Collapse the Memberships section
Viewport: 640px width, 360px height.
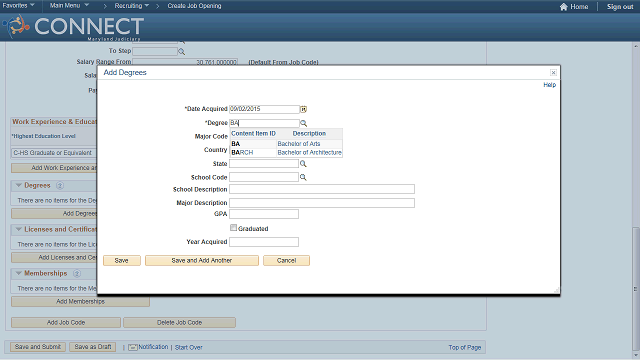(x=18, y=273)
